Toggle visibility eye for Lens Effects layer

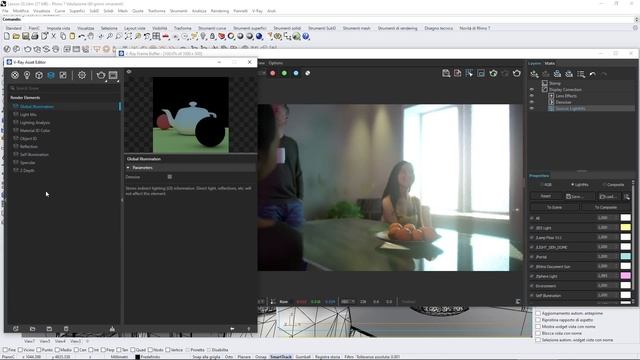coord(531,96)
